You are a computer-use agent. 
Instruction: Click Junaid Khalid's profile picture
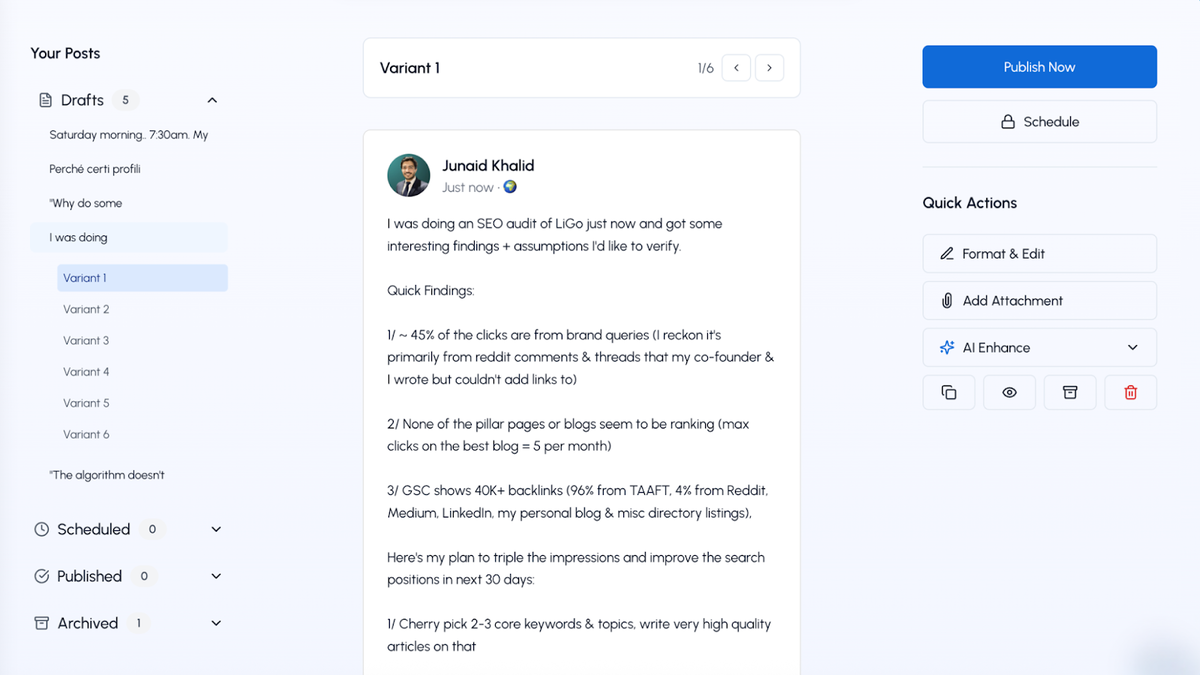coord(408,176)
